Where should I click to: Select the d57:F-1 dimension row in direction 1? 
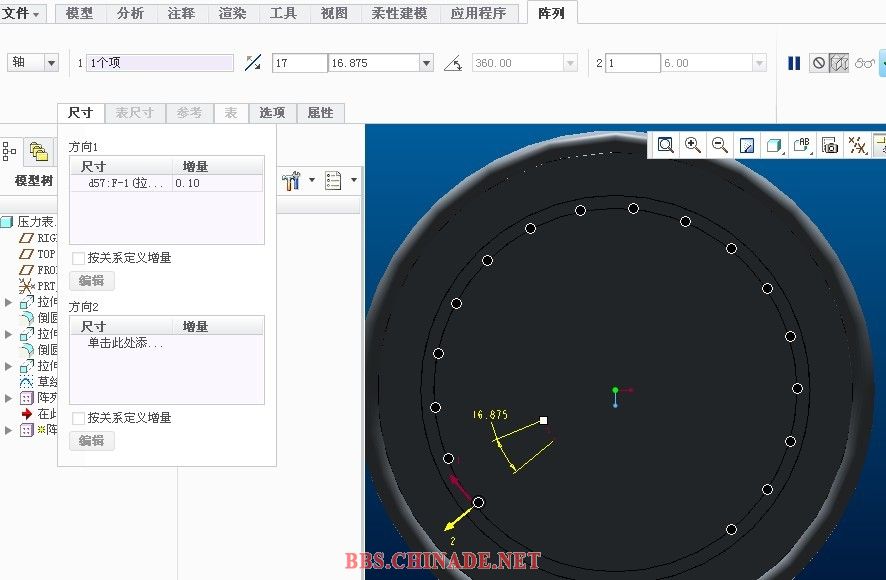pyautogui.click(x=167, y=183)
